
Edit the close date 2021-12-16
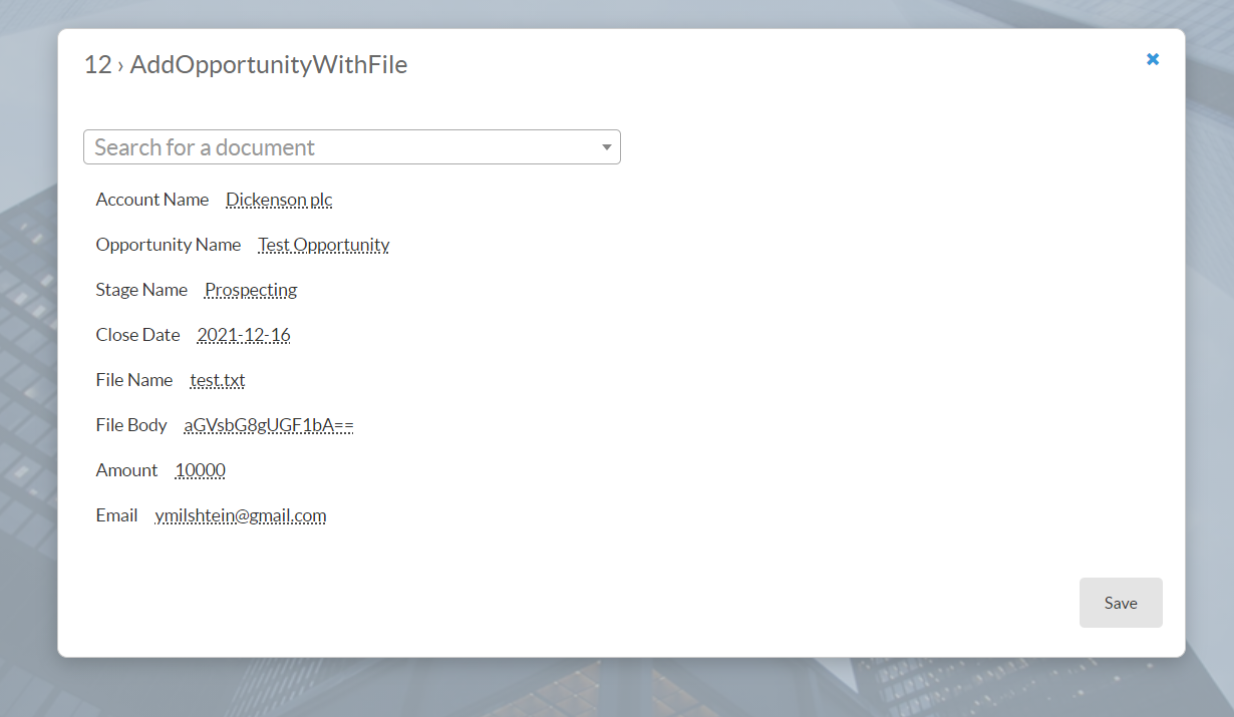pyautogui.click(x=243, y=335)
